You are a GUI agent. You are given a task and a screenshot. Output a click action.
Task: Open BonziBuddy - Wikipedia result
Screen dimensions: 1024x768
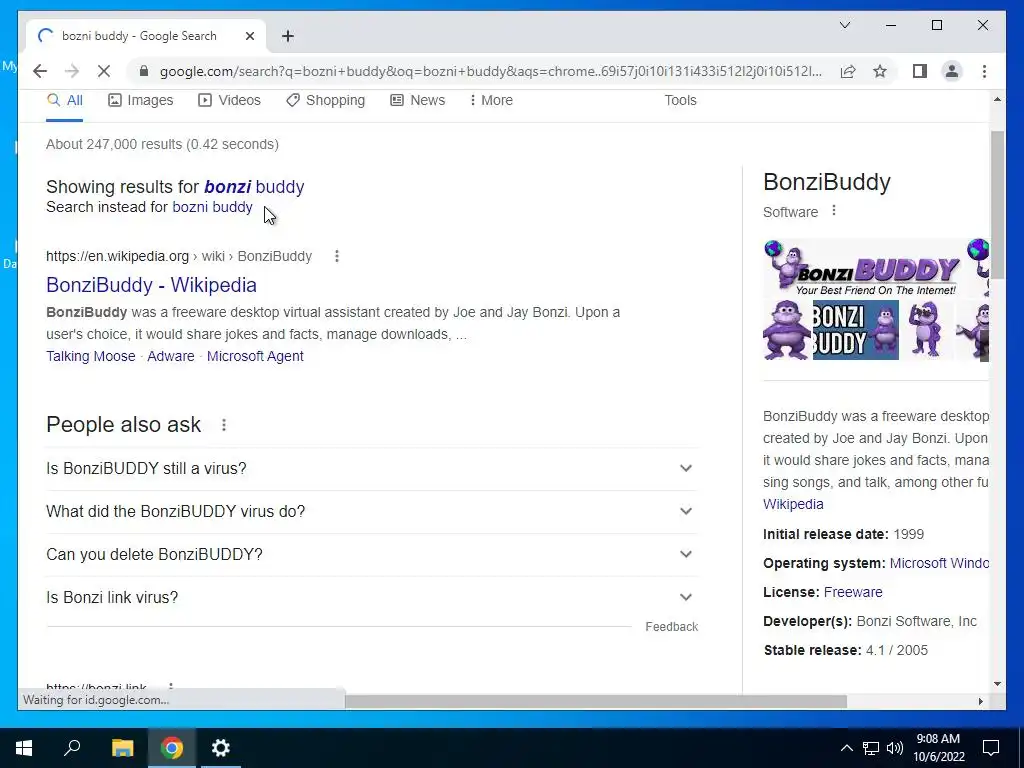tap(152, 285)
